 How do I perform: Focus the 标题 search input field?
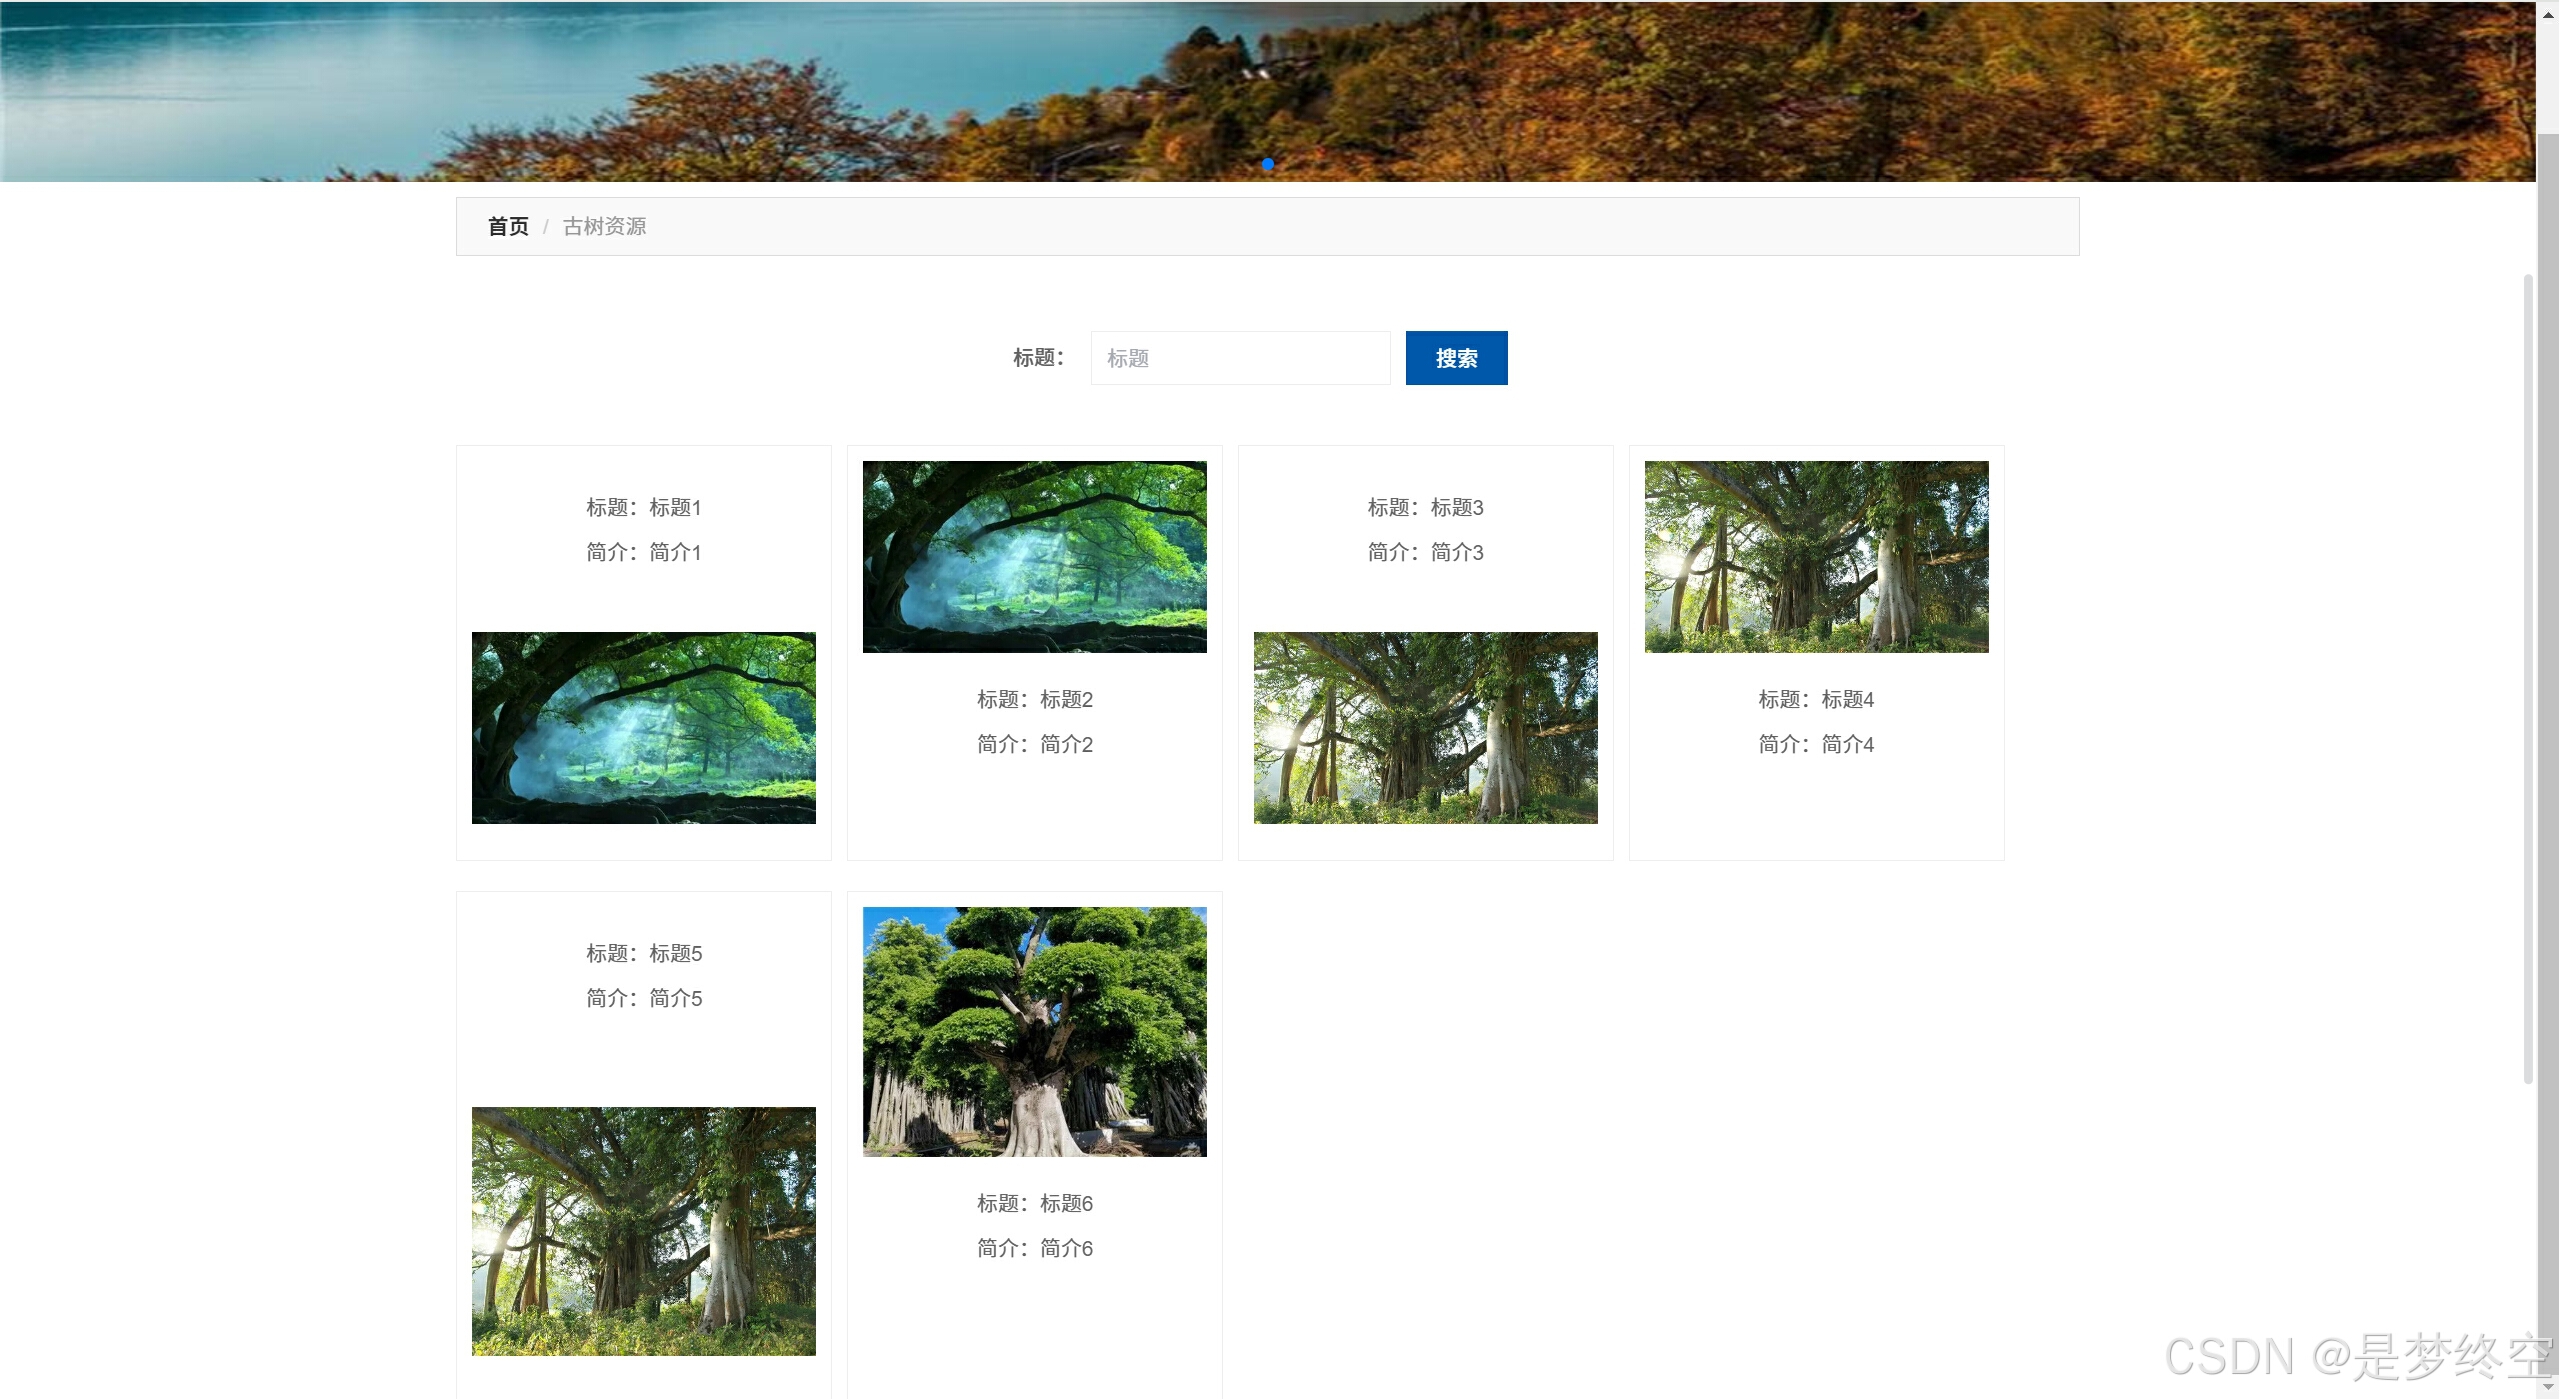[1240, 358]
